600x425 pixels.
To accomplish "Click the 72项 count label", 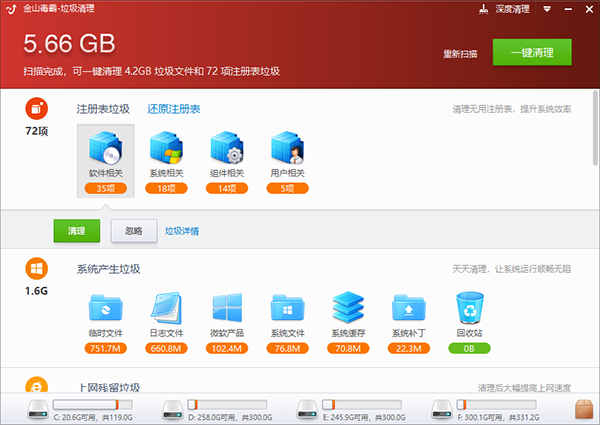I will (36, 131).
